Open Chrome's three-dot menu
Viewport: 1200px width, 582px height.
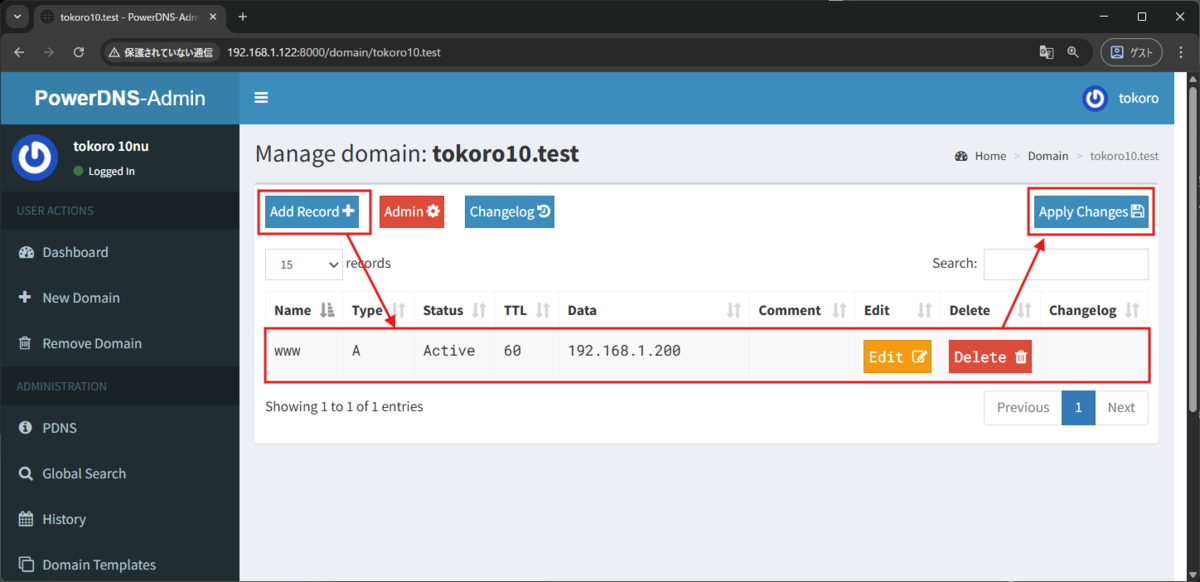click(x=1181, y=52)
